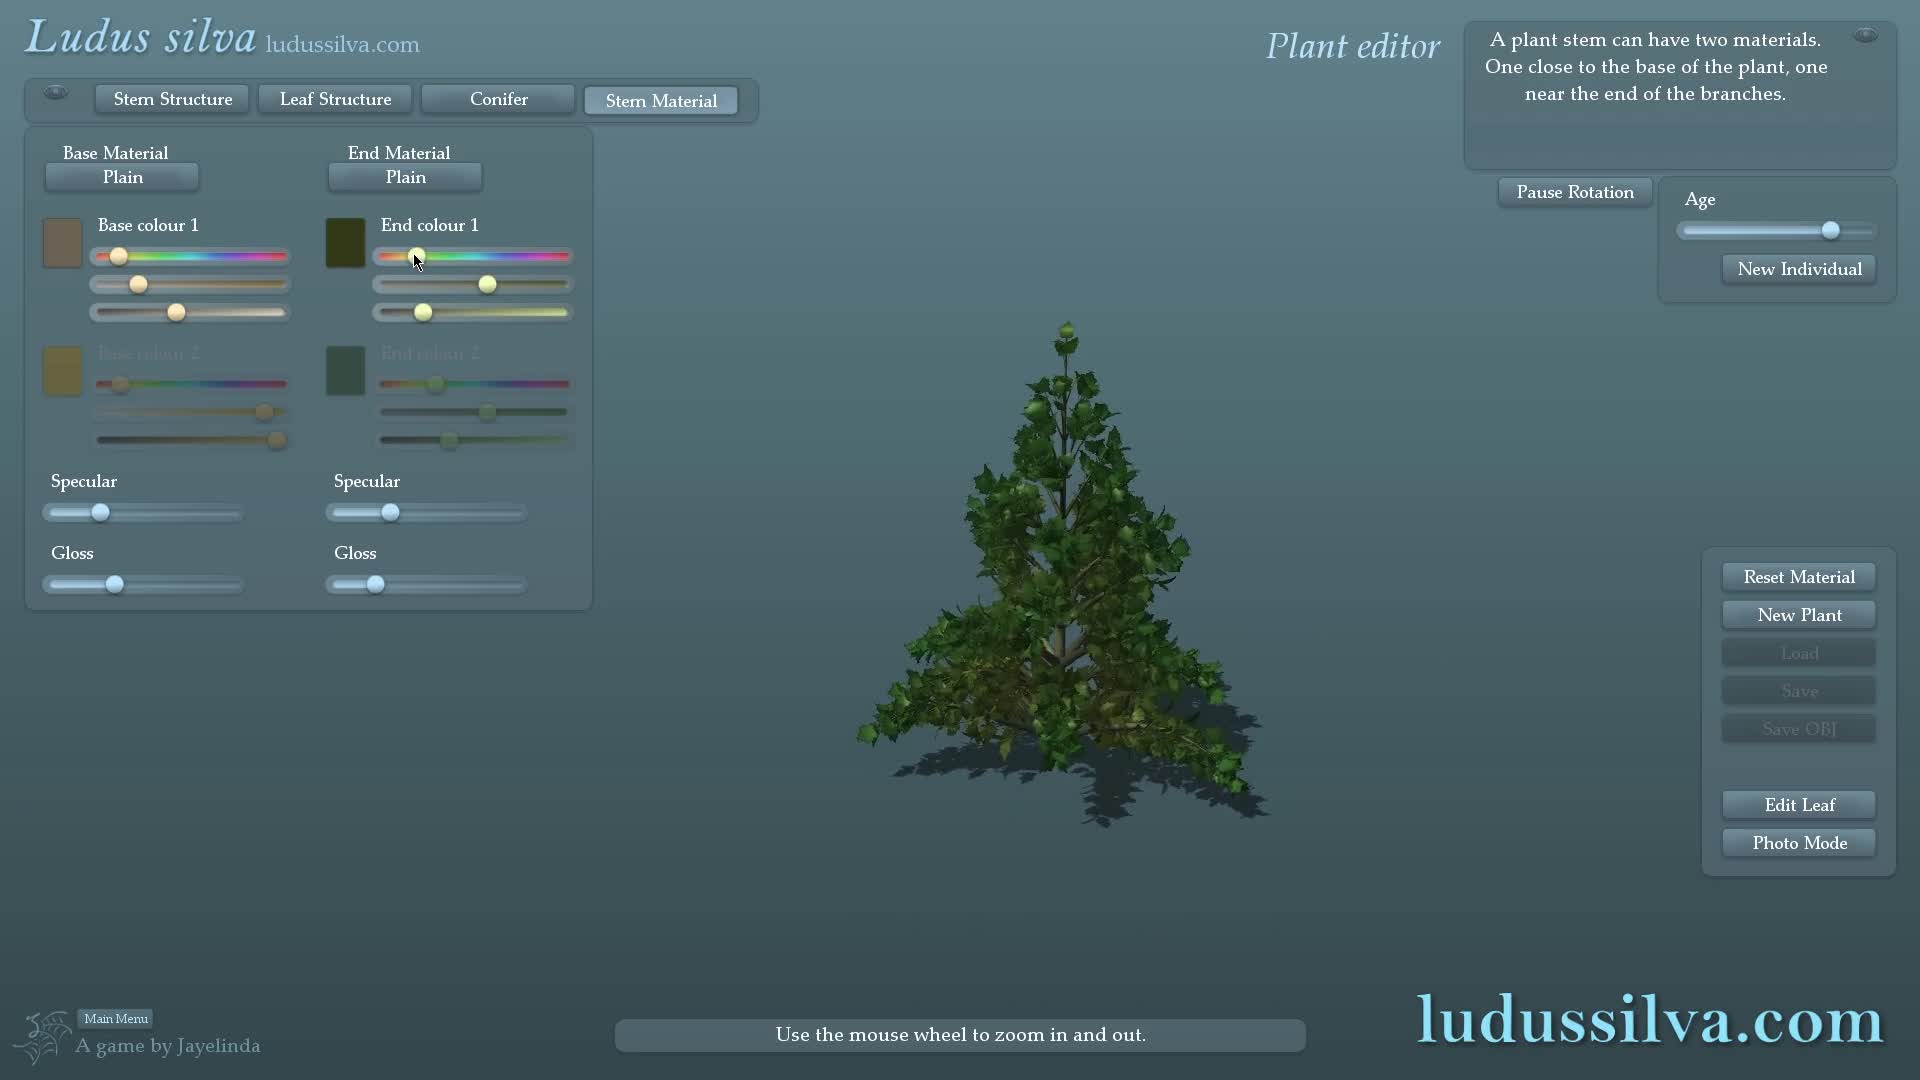Open the Stem Structure tab
This screenshot has width=1920, height=1080.
172,99
